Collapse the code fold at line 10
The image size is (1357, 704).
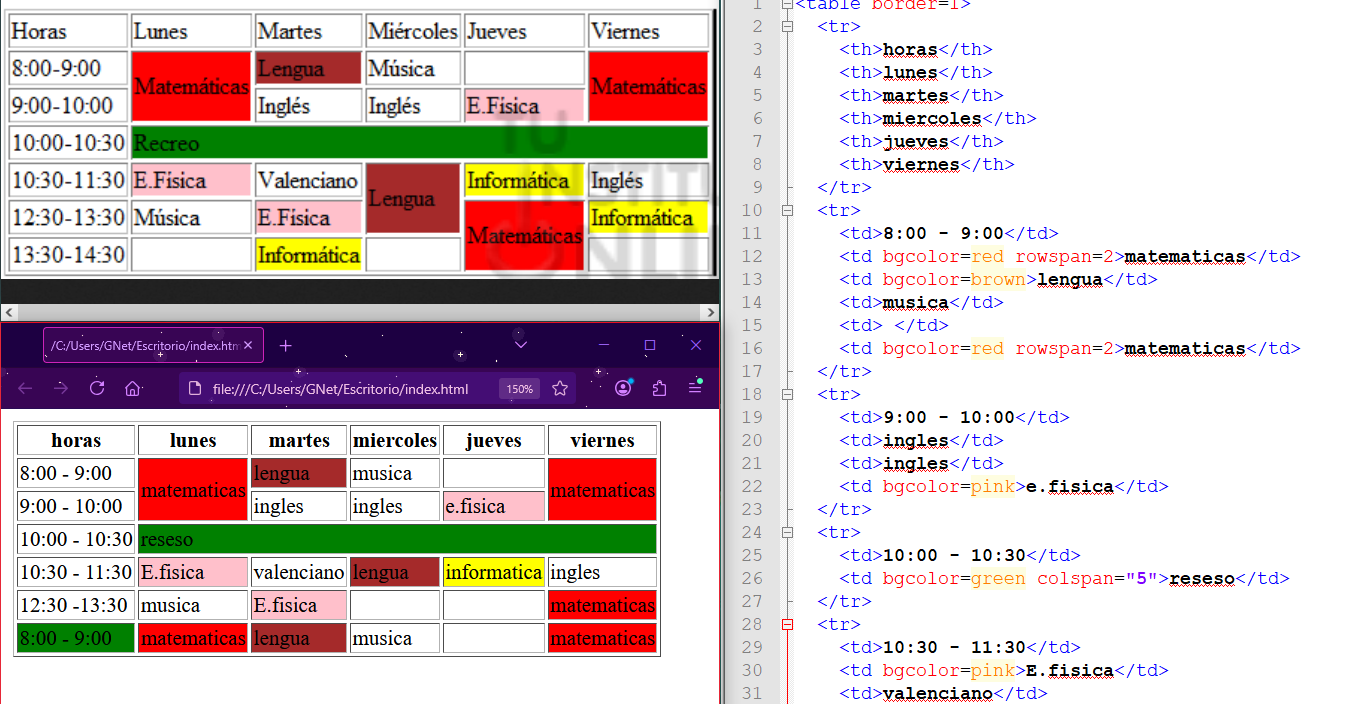point(787,210)
